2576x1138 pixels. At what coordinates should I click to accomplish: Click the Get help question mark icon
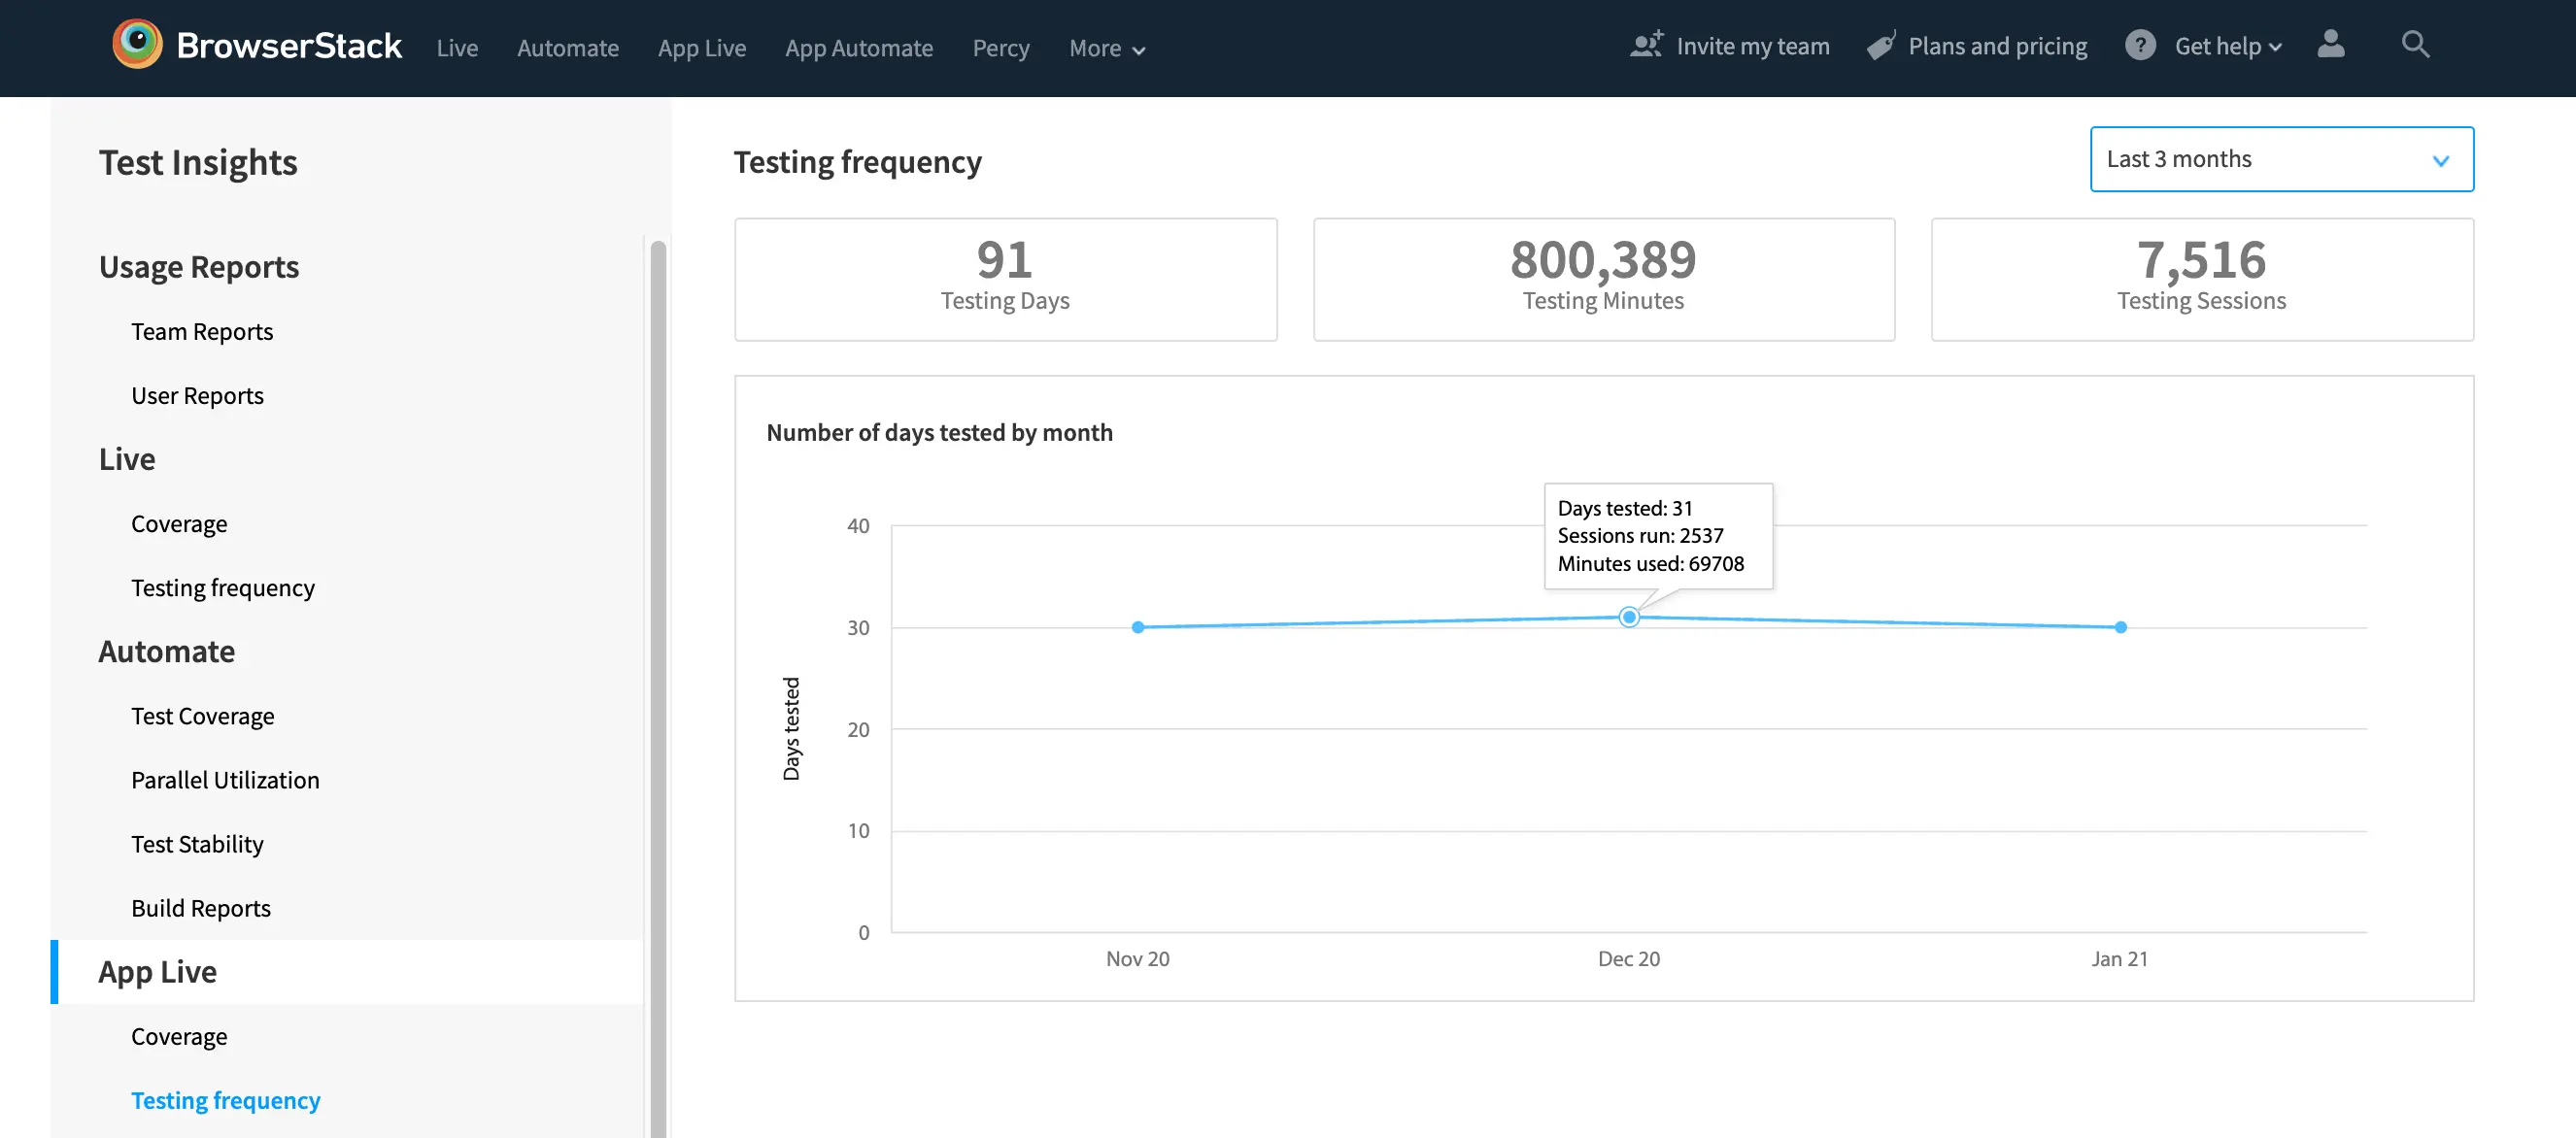click(x=2139, y=46)
